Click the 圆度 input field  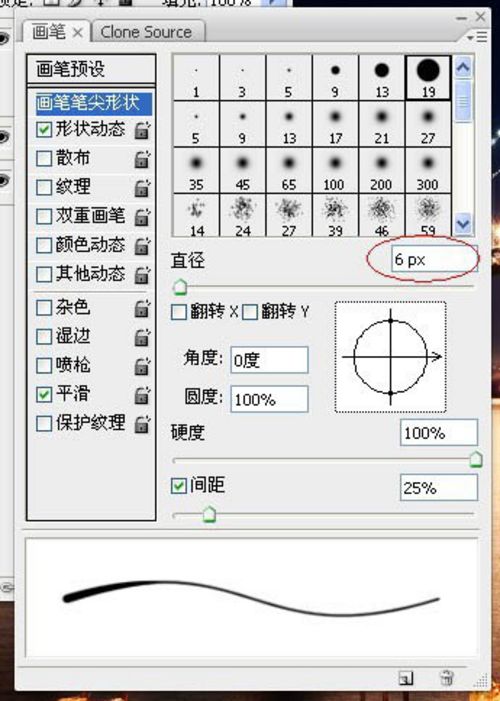(x=269, y=399)
